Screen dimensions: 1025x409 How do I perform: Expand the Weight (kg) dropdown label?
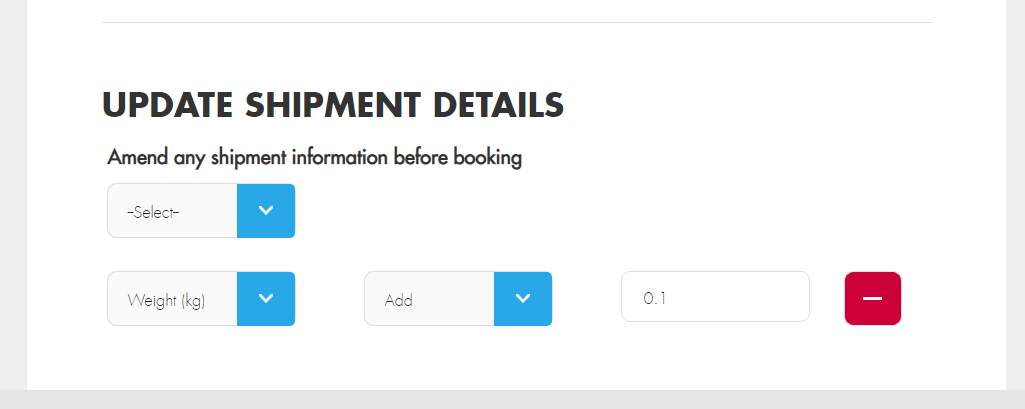click(172, 299)
